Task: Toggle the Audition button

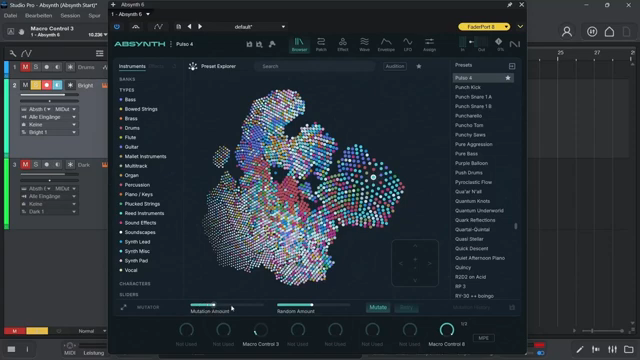Action: click(395, 66)
